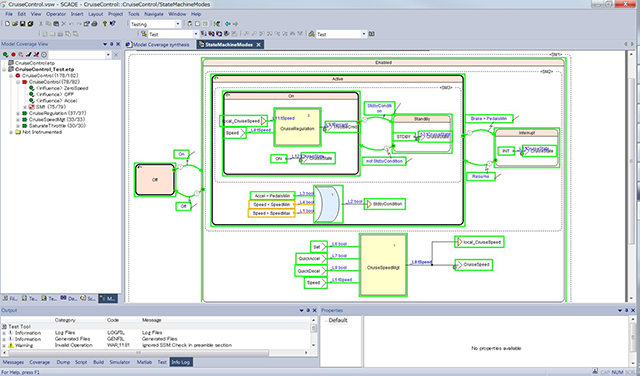
Task: Pin the Output panel
Action: tap(308, 310)
